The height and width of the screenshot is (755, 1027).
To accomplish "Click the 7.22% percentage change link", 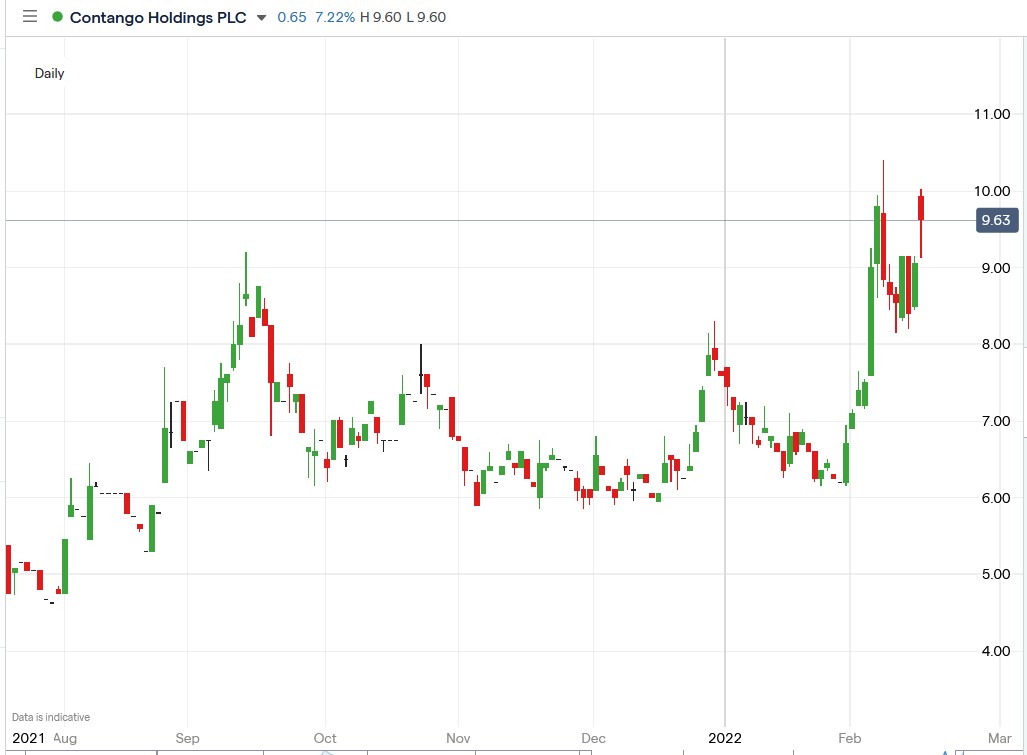I will (x=335, y=16).
